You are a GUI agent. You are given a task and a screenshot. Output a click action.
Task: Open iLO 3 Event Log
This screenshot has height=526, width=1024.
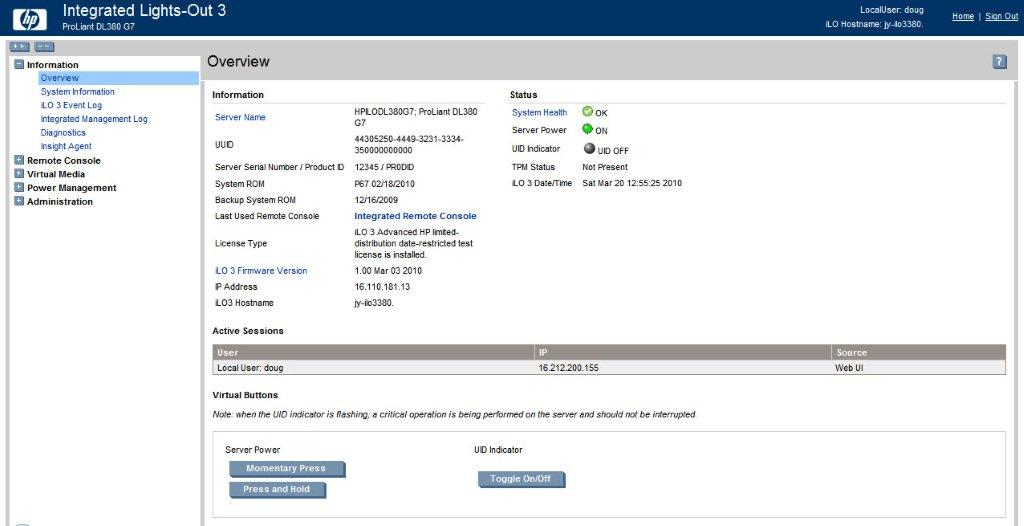tap(71, 105)
